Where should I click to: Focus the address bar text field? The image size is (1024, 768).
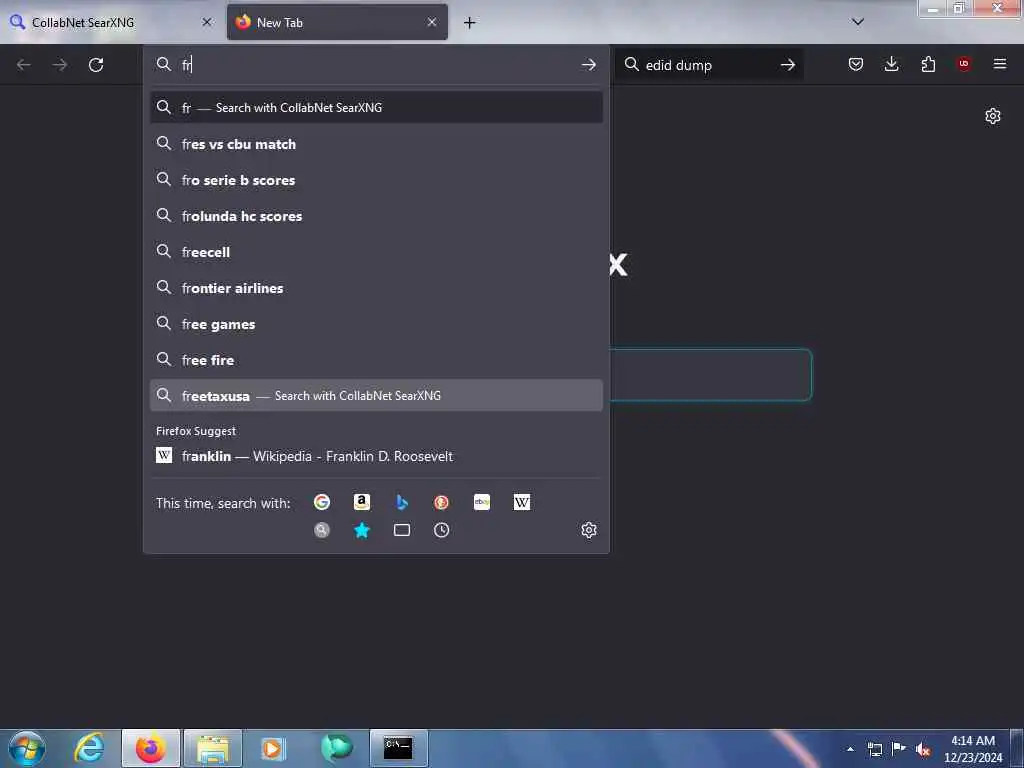[x=376, y=65]
